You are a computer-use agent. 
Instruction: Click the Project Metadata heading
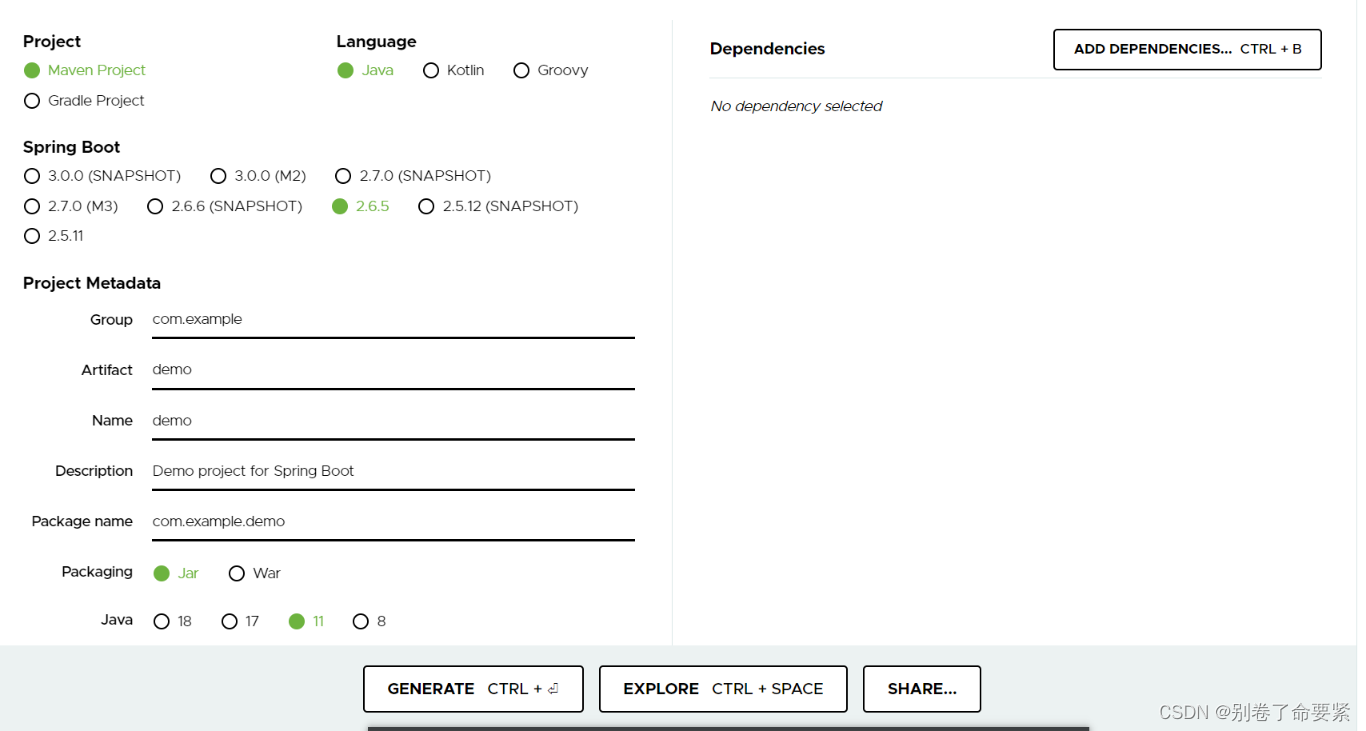pyautogui.click(x=92, y=283)
